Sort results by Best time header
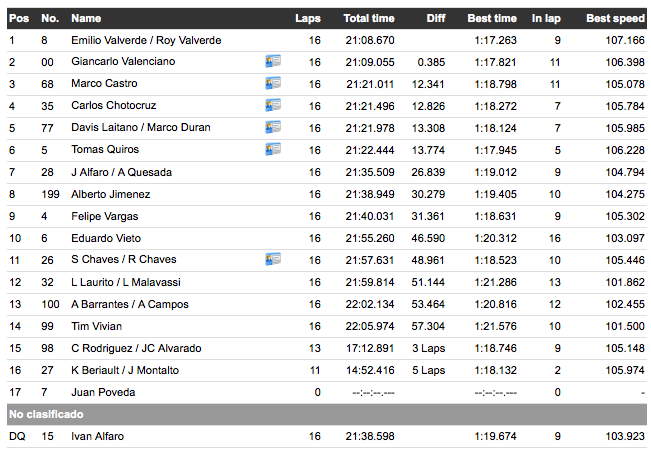The height and width of the screenshot is (457, 651). click(x=492, y=18)
